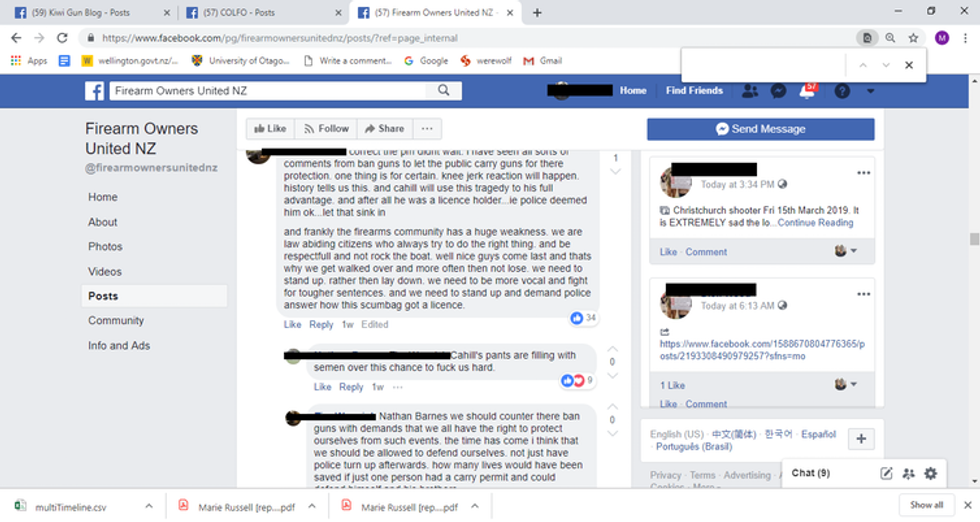
Task: Click the Quick Help question mark icon
Action: [842, 91]
